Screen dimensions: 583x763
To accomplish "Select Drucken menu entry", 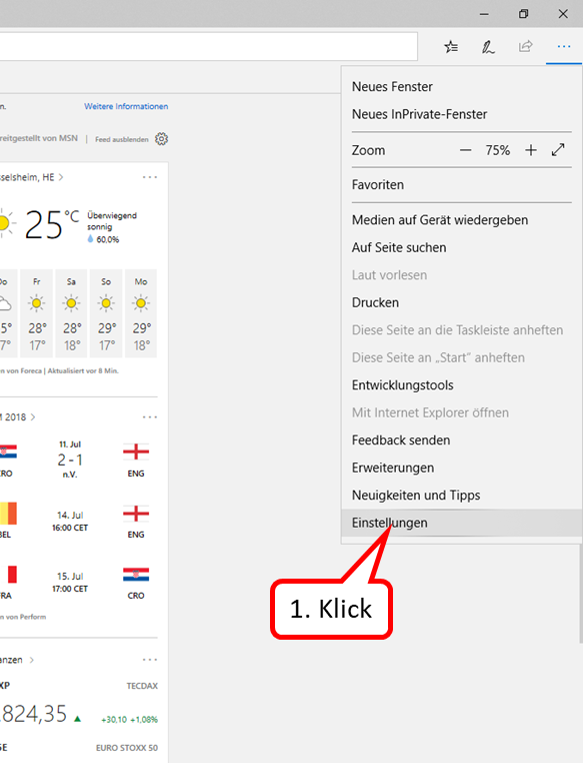I will click(x=461, y=303).
